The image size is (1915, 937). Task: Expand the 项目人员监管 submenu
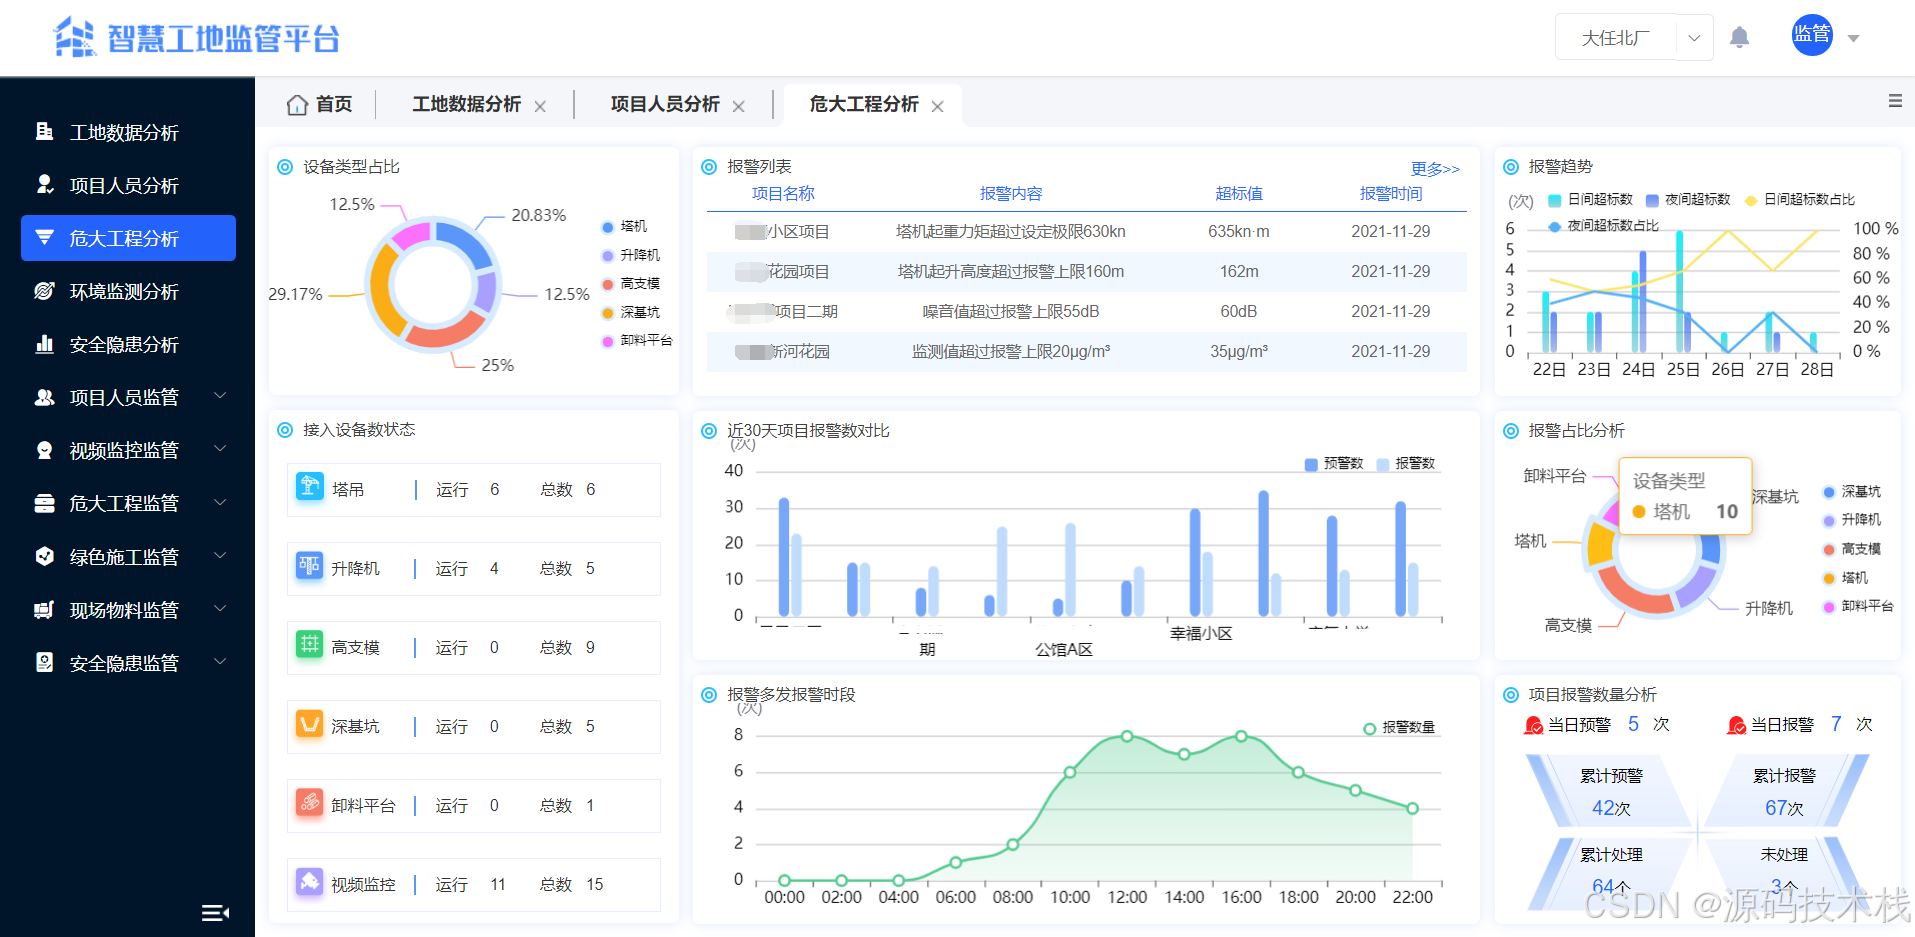[x=220, y=396]
